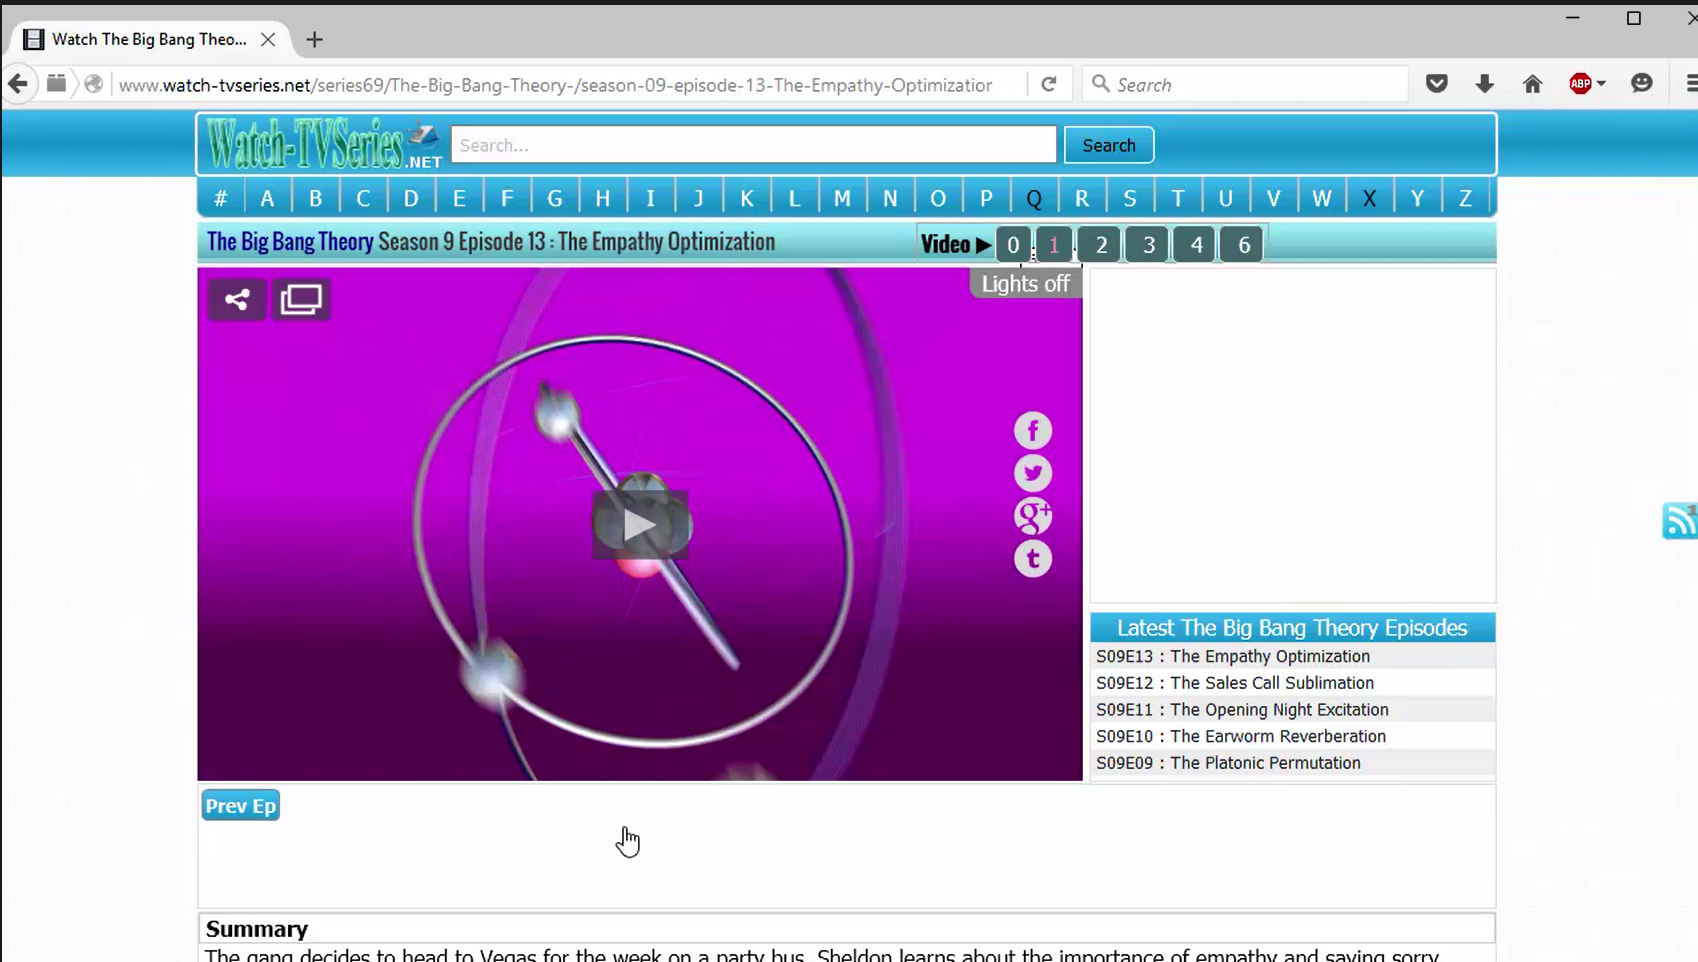Select video source 4

(x=1196, y=245)
